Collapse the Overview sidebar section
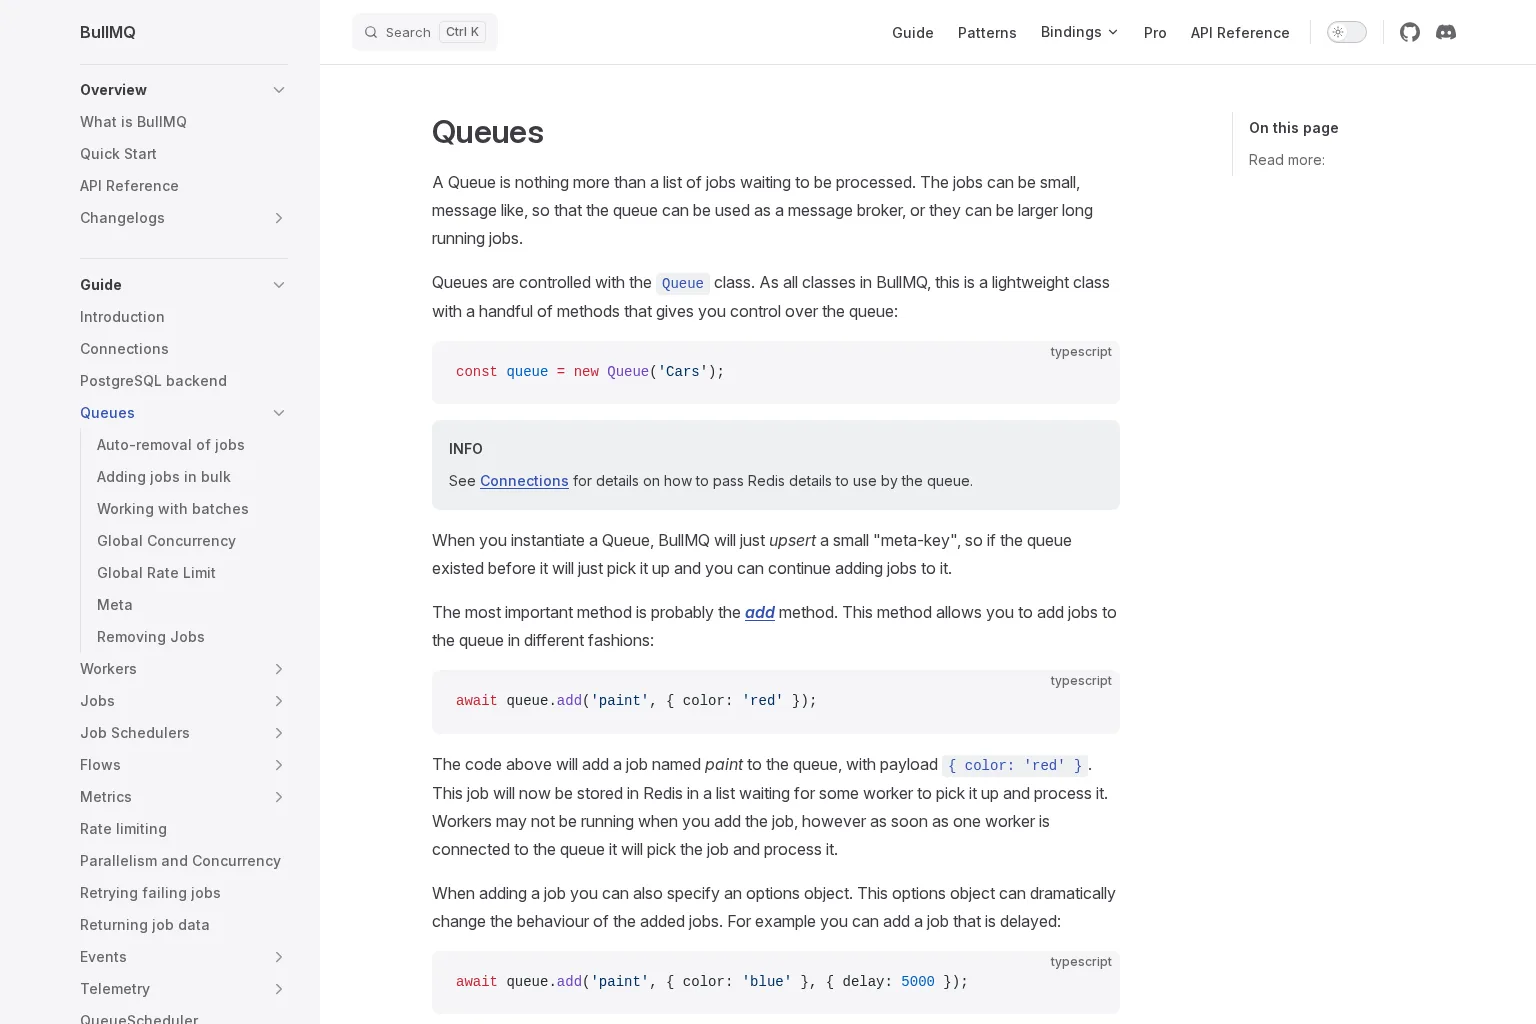1536x1024 pixels. (279, 90)
